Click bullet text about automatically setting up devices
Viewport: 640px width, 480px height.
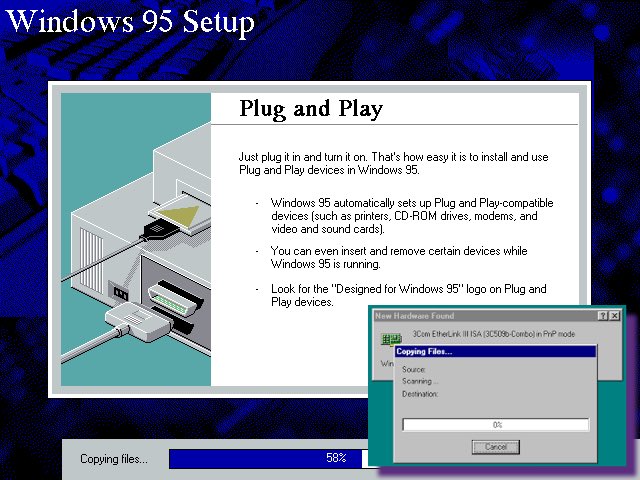click(412, 216)
